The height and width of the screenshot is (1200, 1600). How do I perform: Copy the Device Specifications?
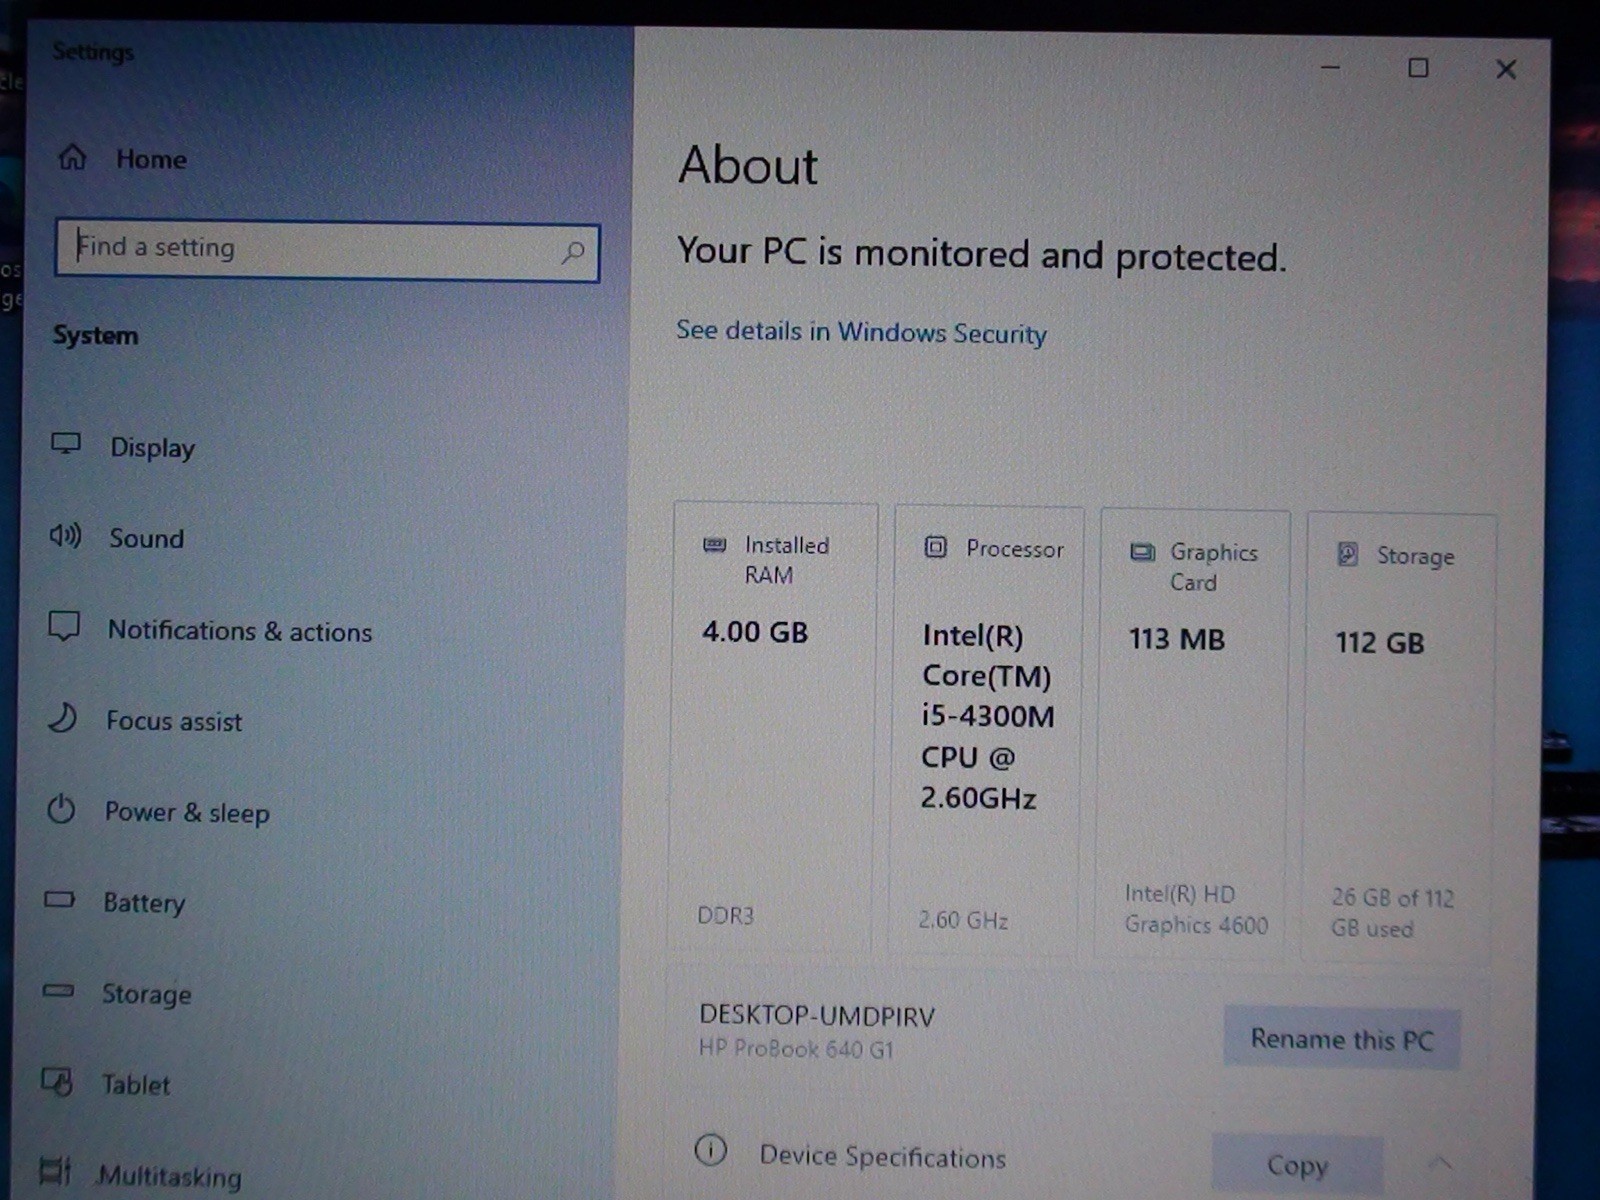click(x=1297, y=1165)
